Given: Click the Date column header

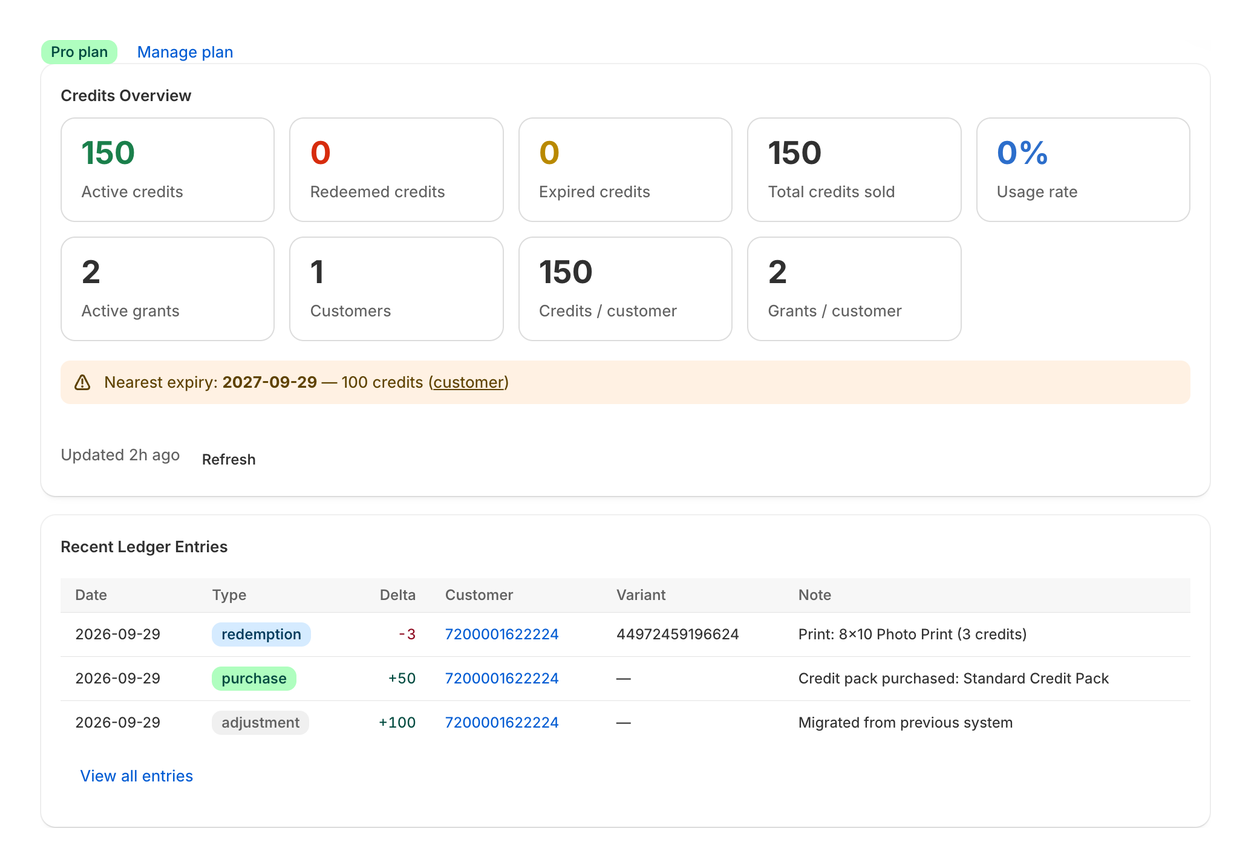Looking at the screenshot, I should coord(91,595).
